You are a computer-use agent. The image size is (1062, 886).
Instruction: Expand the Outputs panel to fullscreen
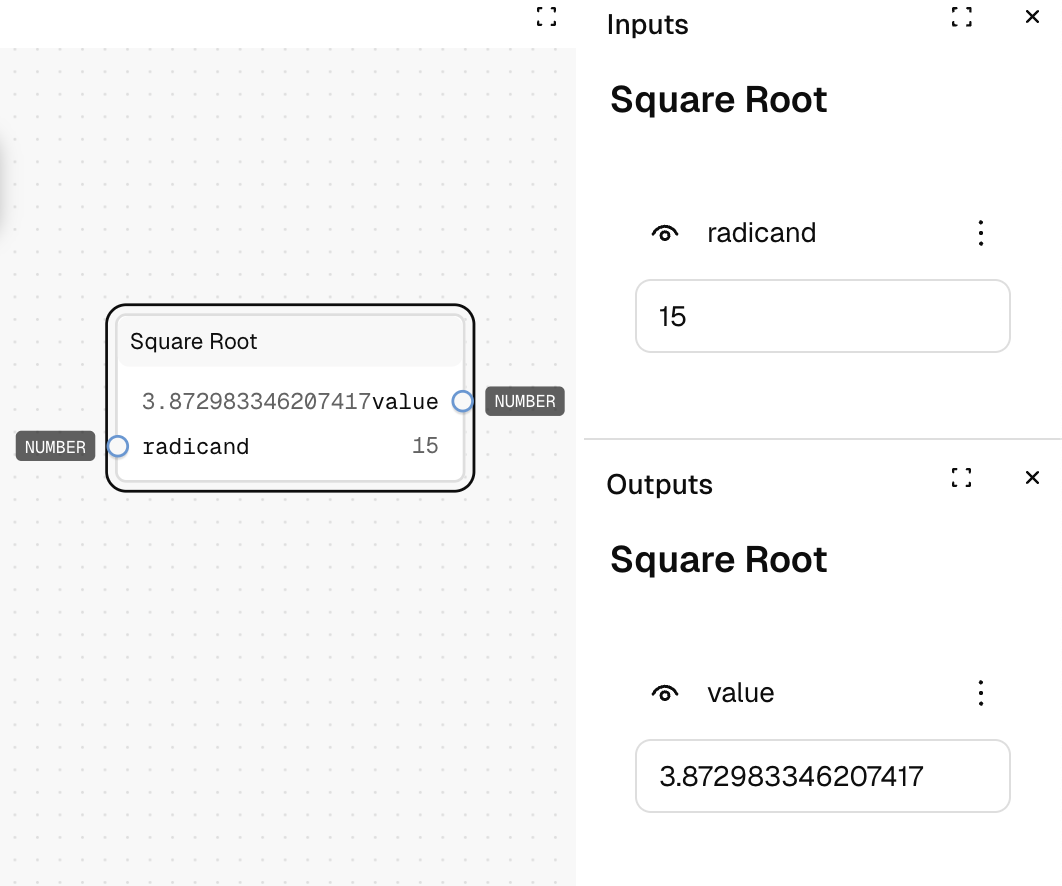pos(962,478)
